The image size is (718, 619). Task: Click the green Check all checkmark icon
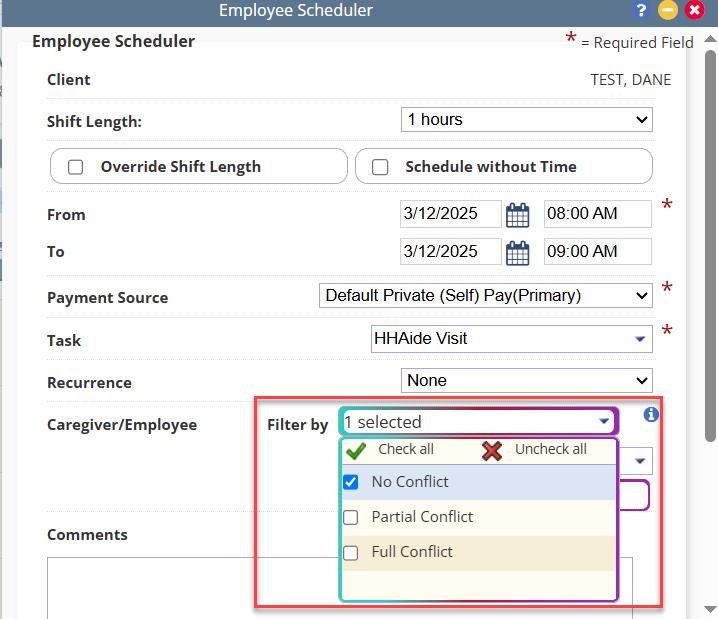pos(356,451)
